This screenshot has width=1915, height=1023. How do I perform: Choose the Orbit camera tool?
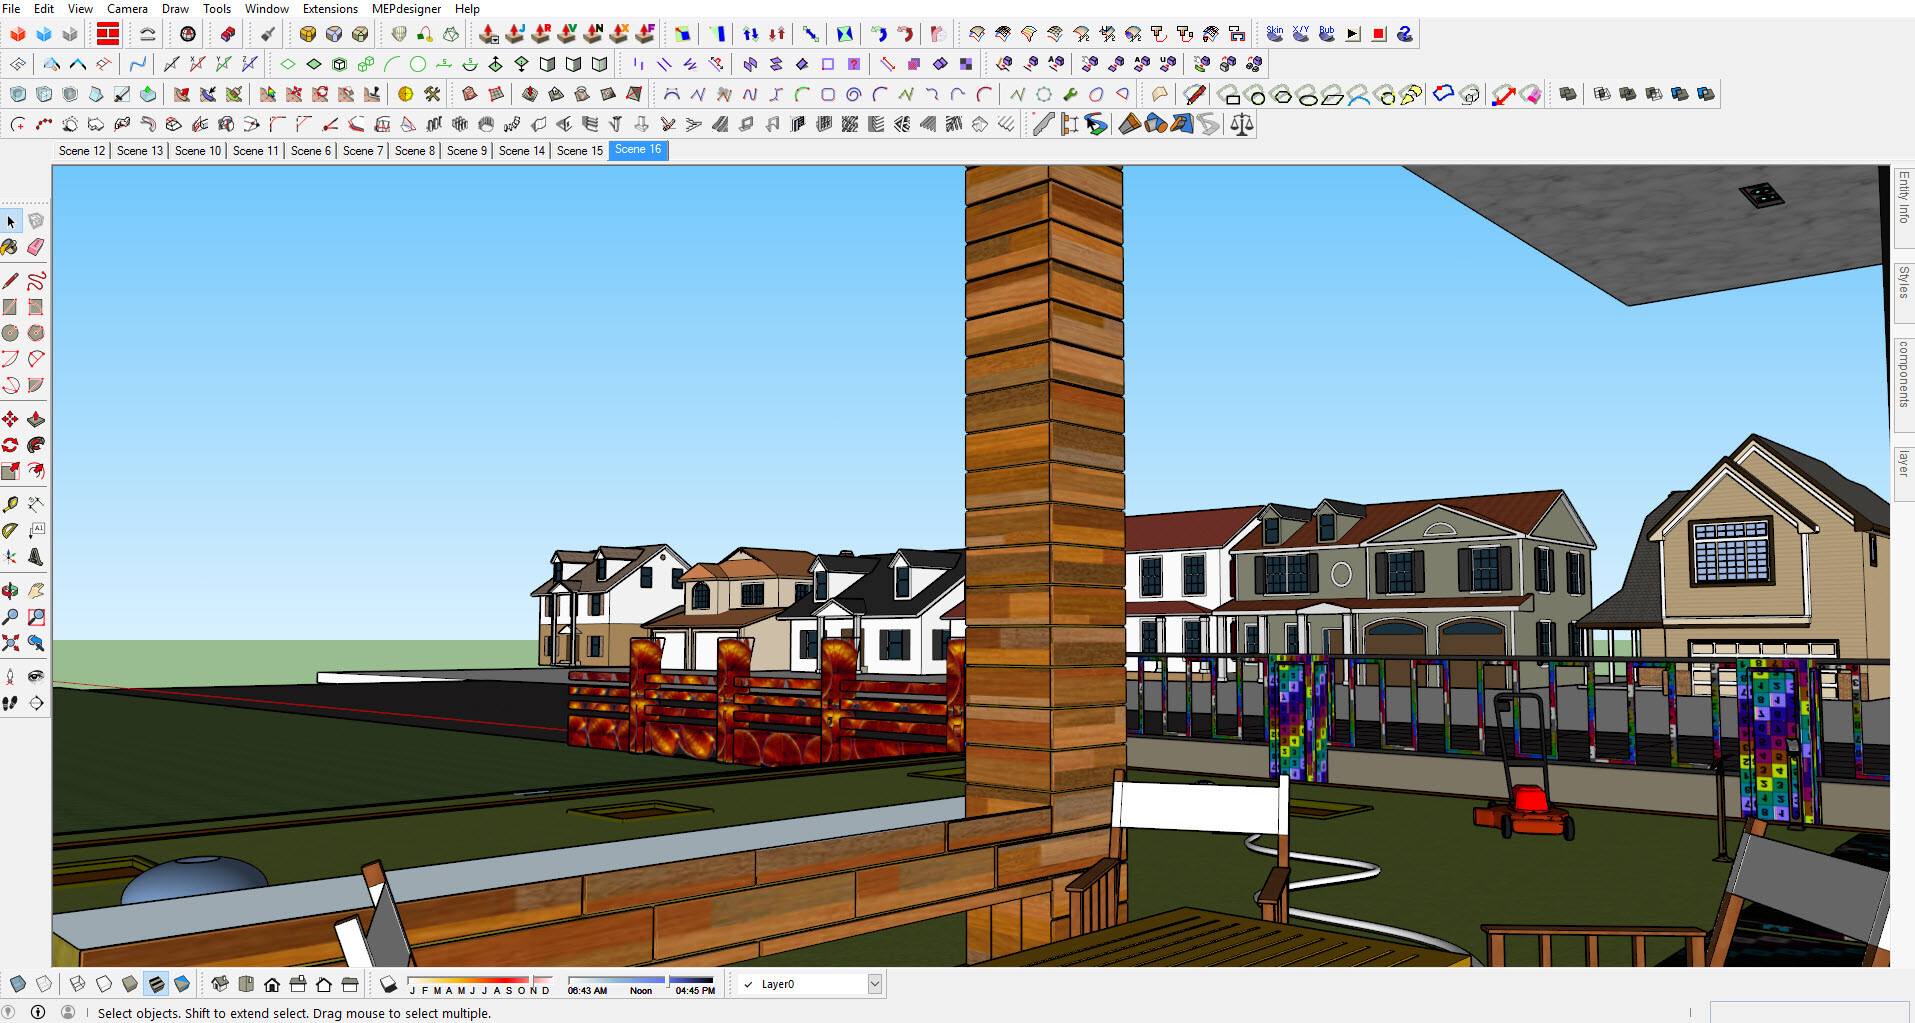tap(10, 591)
